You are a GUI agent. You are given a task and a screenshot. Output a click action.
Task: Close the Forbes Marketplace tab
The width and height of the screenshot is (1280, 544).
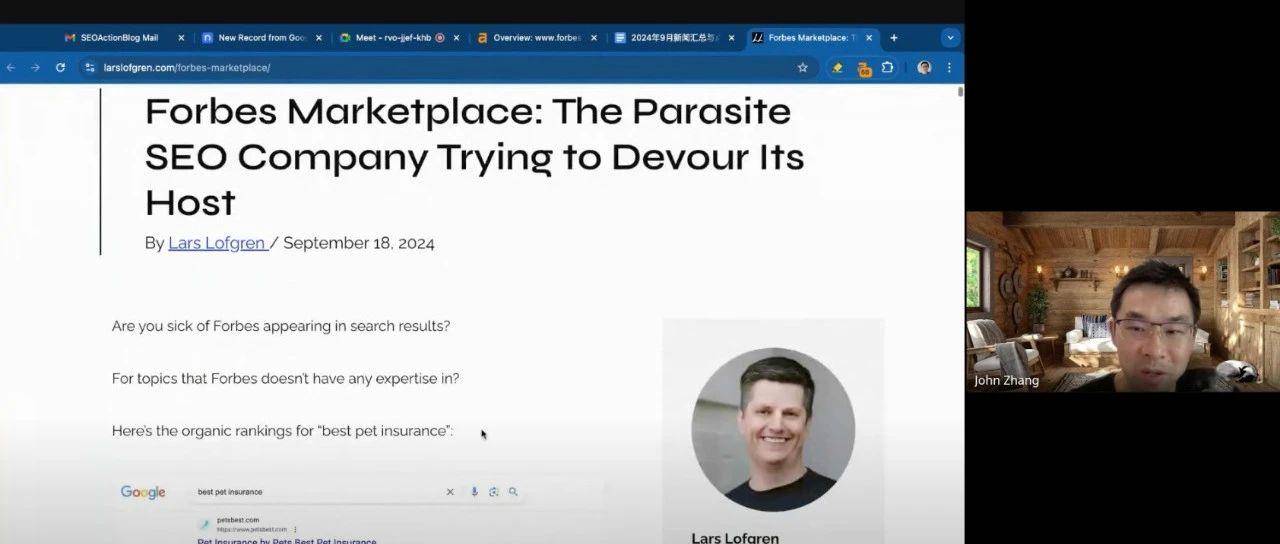pyautogui.click(x=869, y=37)
